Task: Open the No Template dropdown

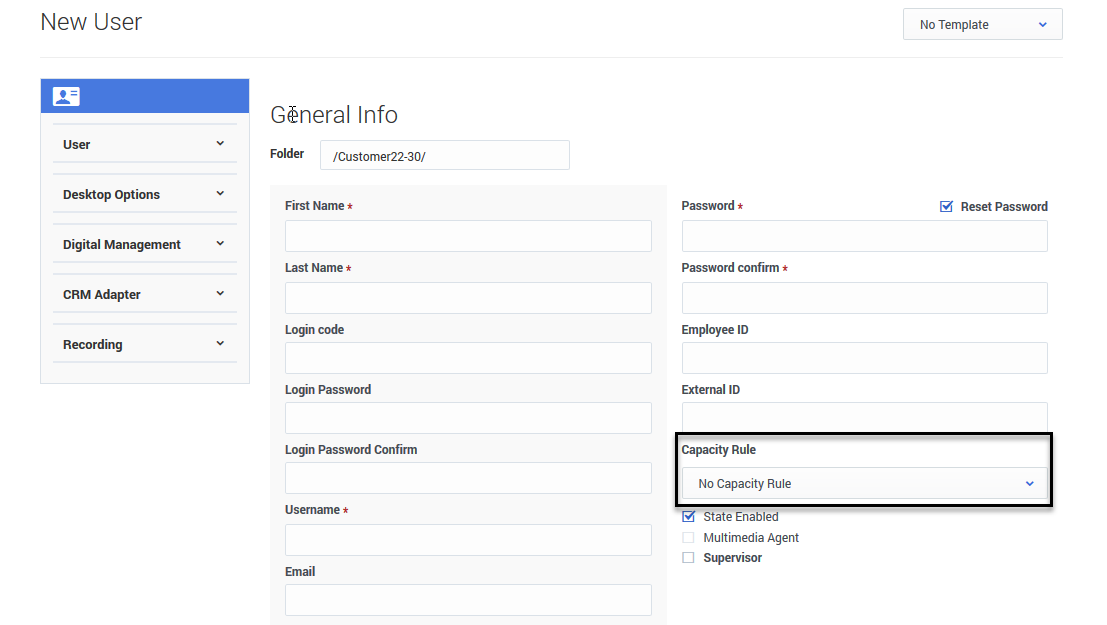Action: coord(982,25)
